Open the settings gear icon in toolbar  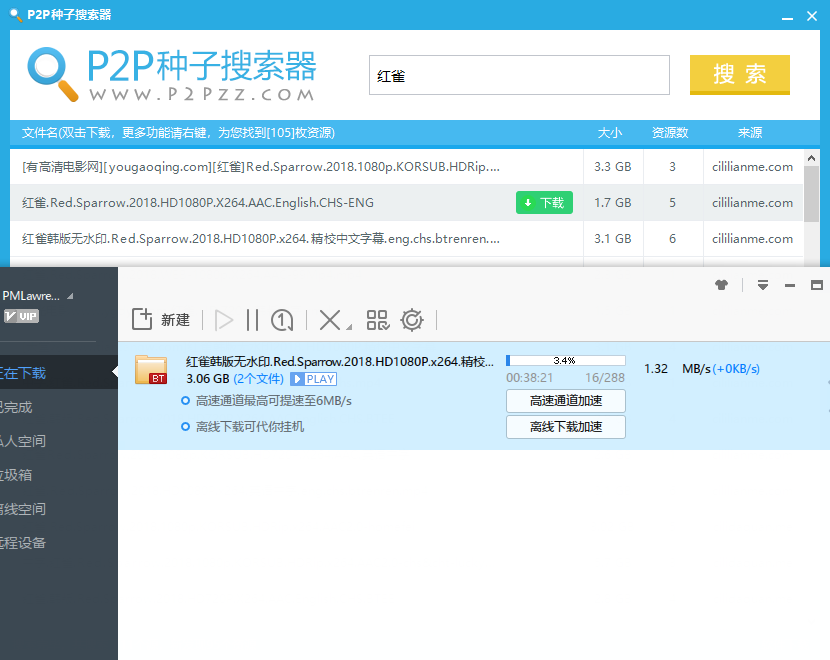click(x=412, y=320)
